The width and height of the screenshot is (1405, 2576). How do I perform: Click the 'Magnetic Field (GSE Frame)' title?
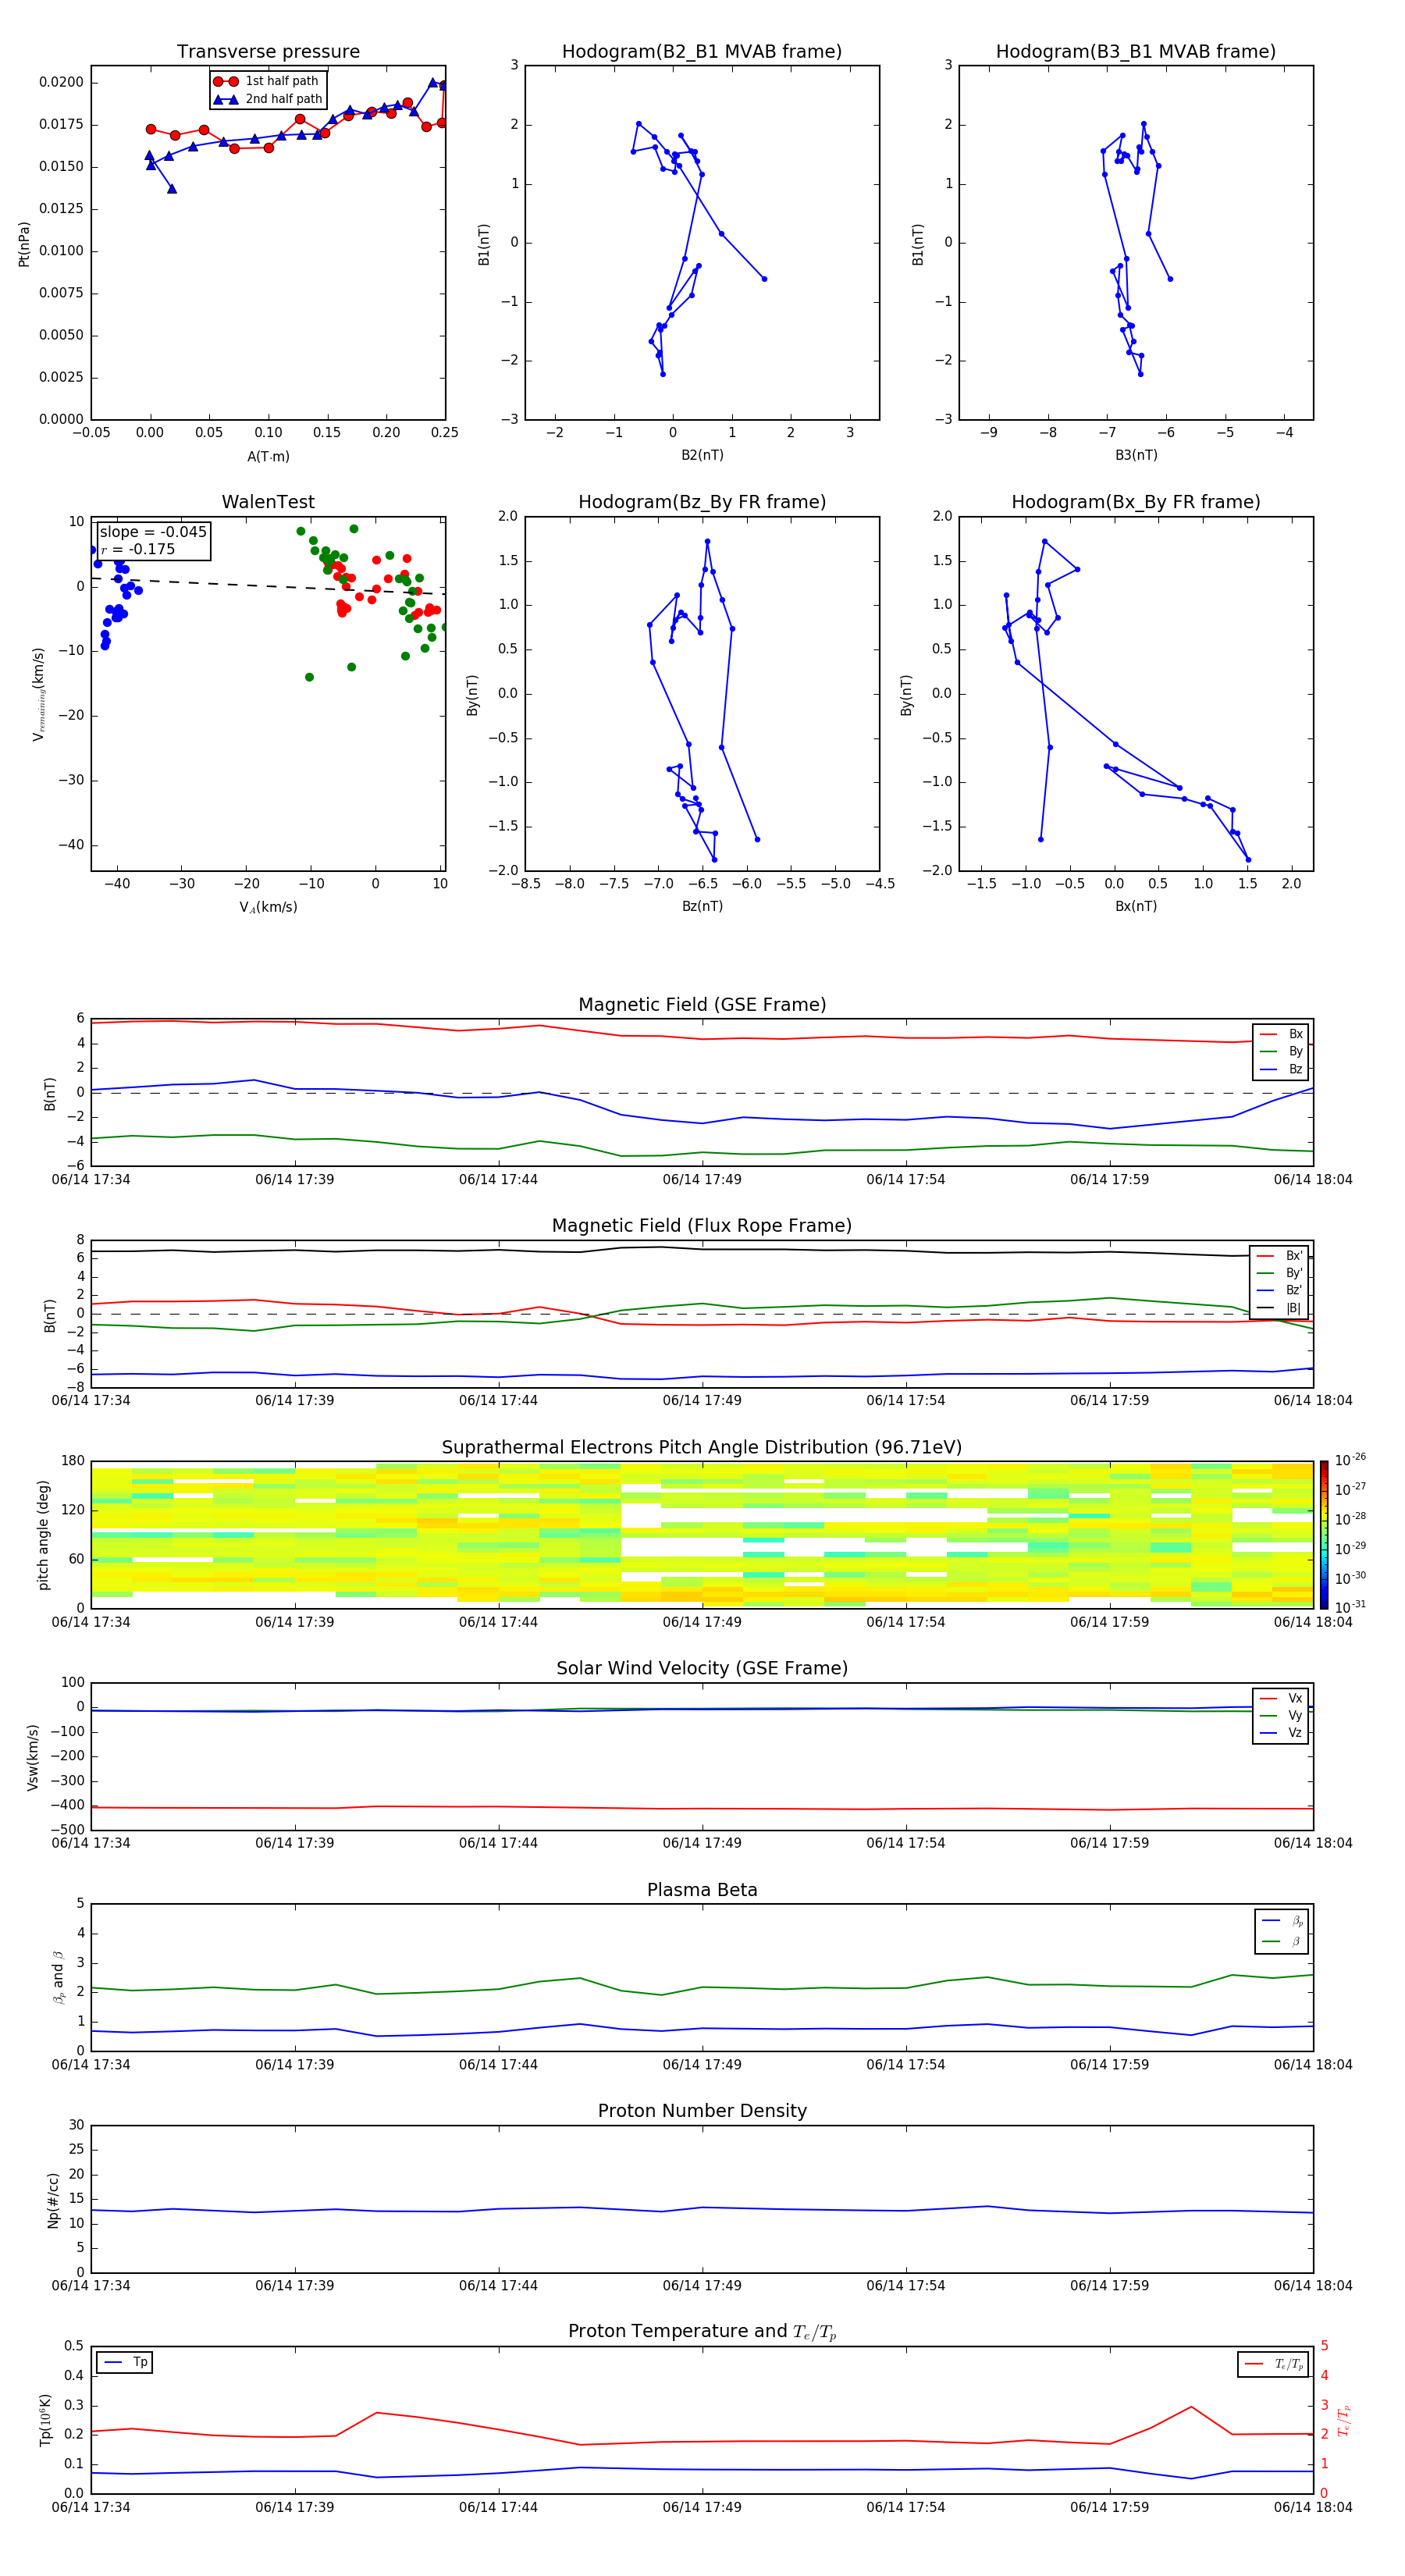(702, 1005)
